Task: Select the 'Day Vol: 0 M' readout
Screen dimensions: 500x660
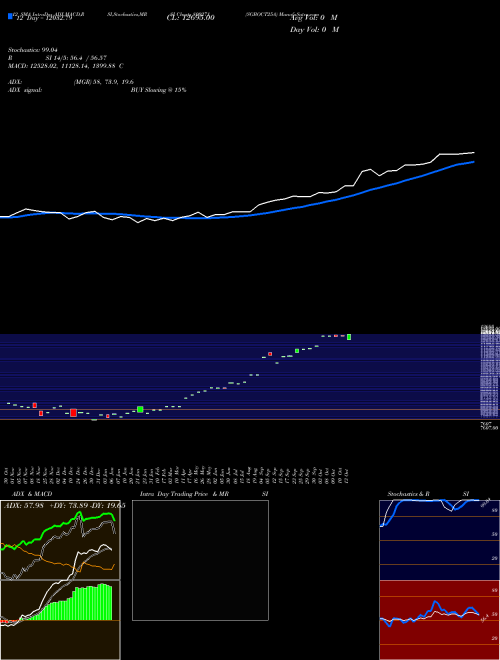Action: [314, 29]
